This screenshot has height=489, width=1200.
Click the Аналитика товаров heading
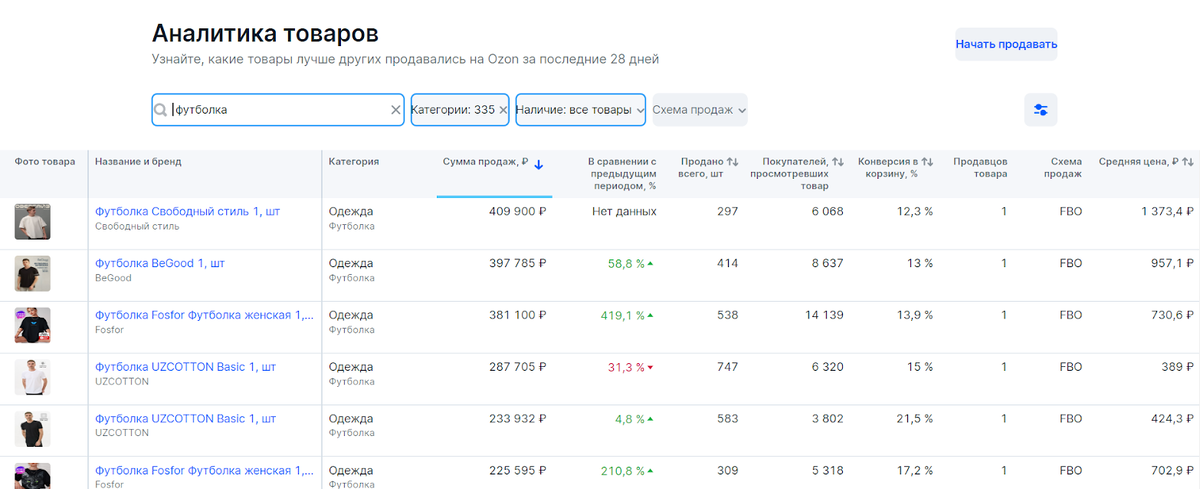(x=265, y=32)
